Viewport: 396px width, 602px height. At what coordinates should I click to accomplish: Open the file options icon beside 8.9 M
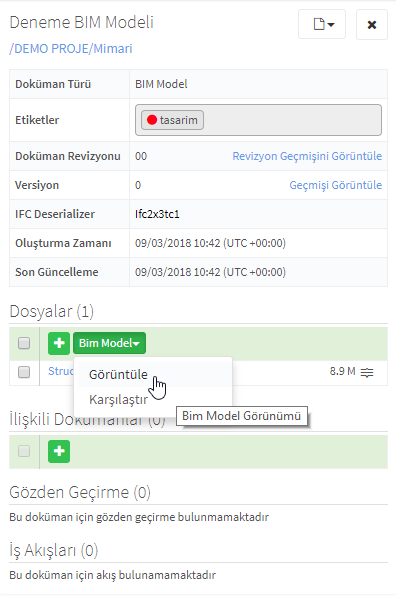pyautogui.click(x=367, y=372)
